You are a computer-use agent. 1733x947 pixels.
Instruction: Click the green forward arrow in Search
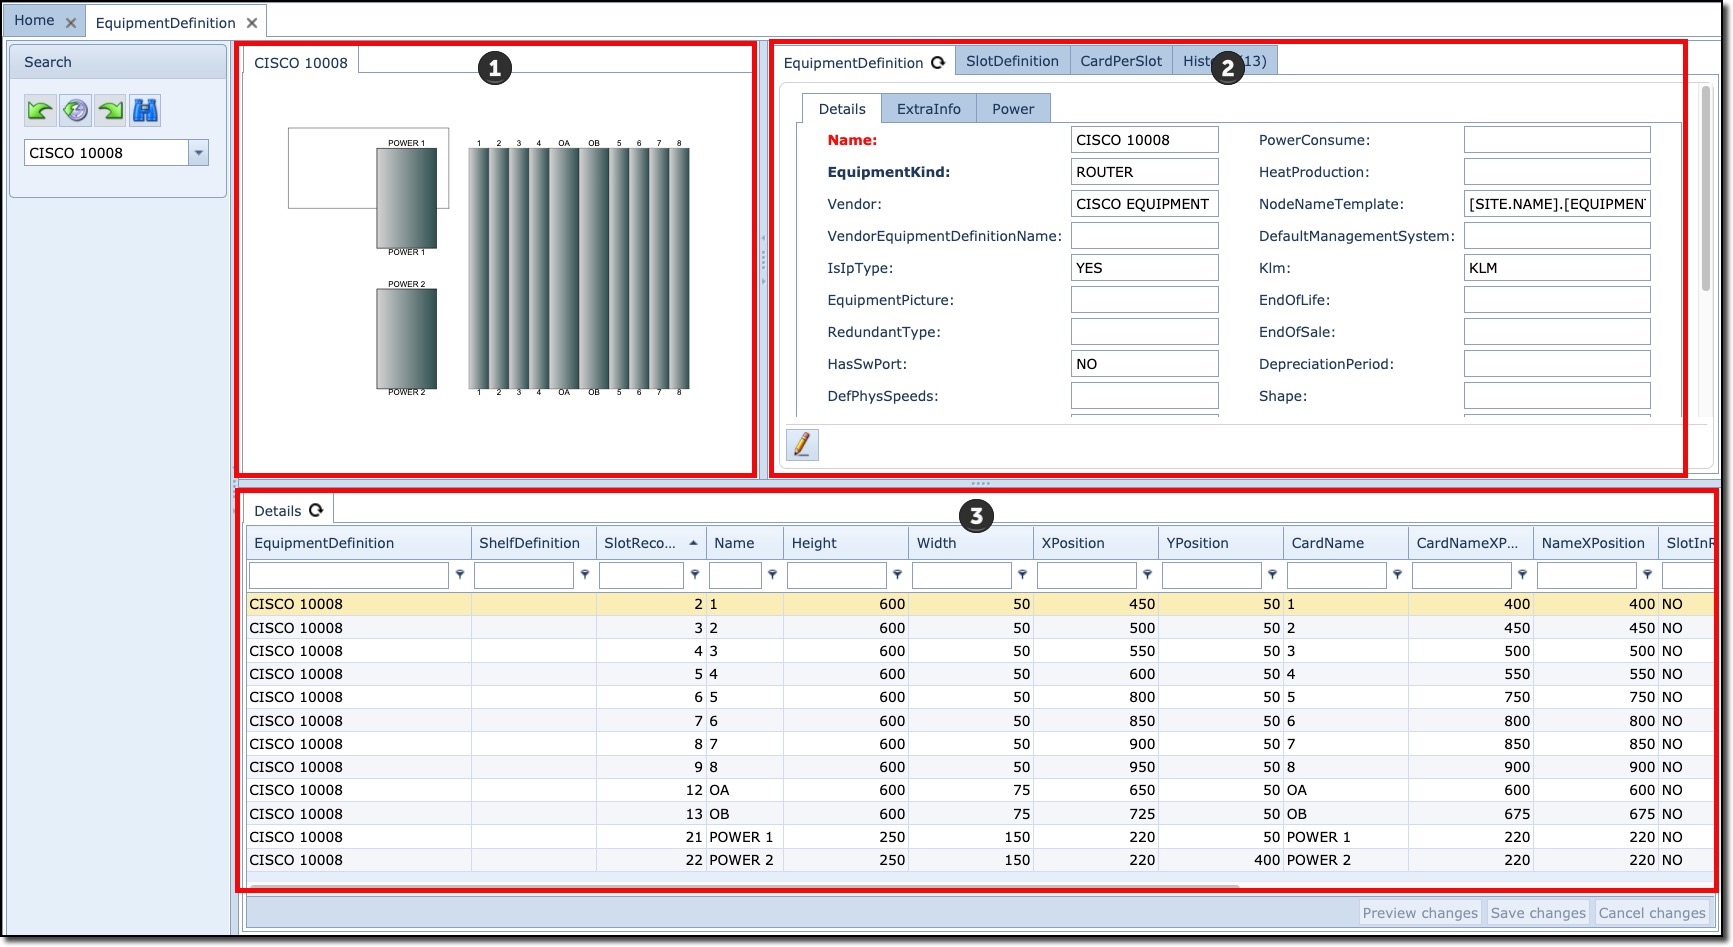click(x=110, y=111)
